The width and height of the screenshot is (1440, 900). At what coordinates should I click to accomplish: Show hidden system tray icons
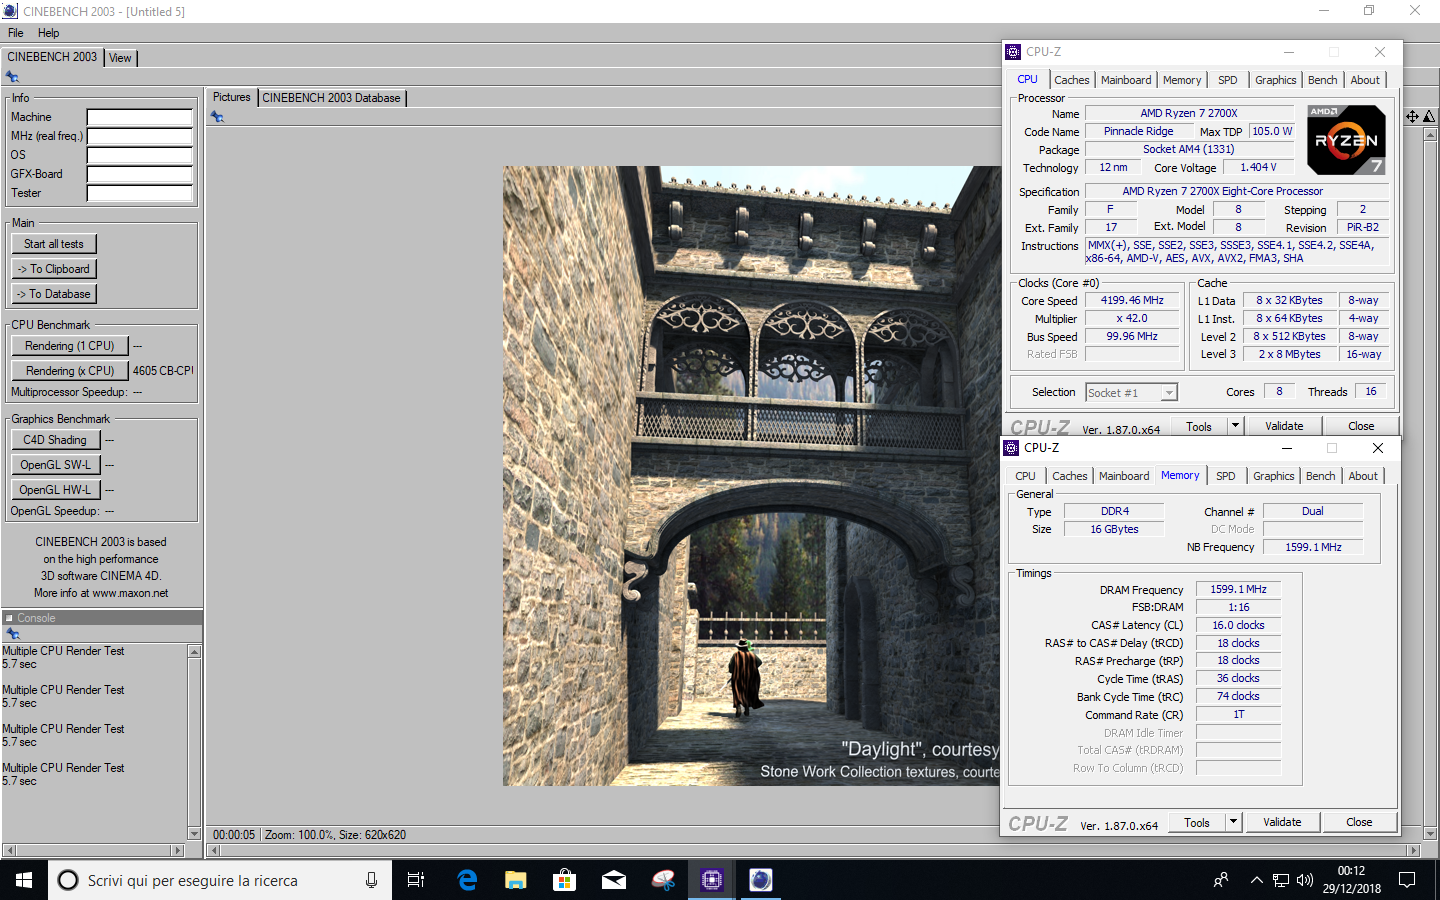1256,880
